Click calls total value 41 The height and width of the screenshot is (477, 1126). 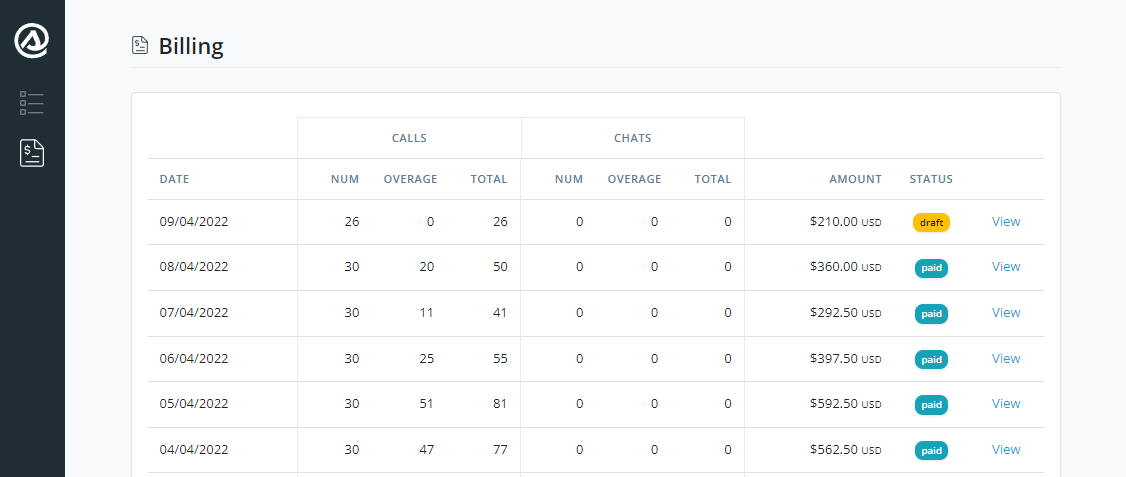click(x=500, y=312)
